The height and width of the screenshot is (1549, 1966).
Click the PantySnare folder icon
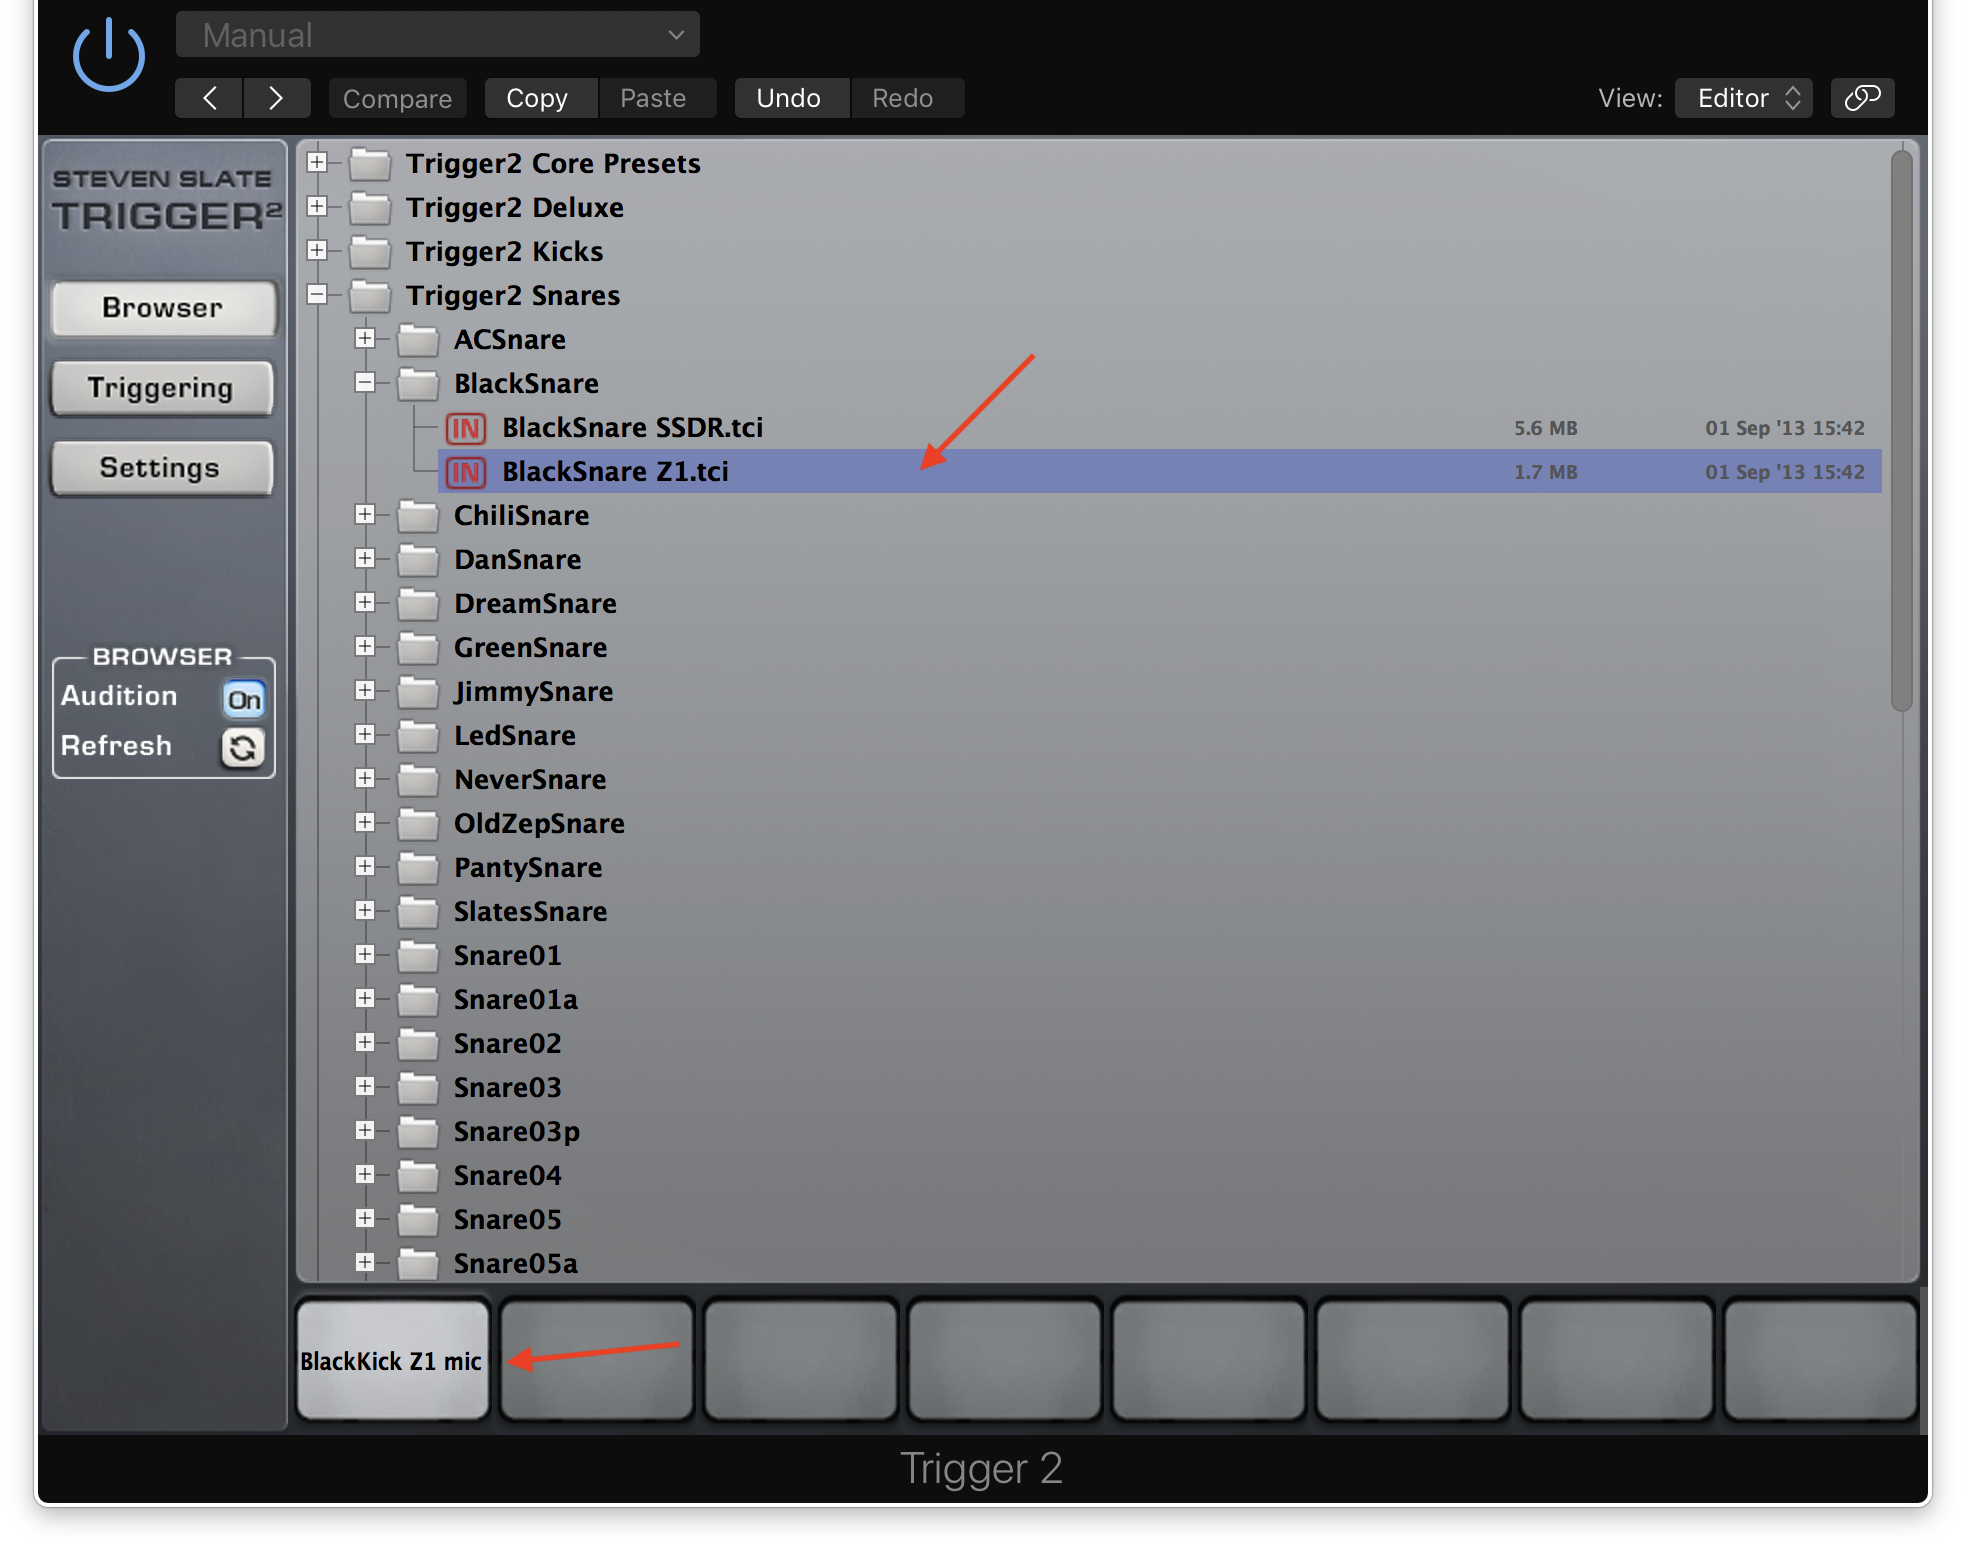(x=418, y=867)
